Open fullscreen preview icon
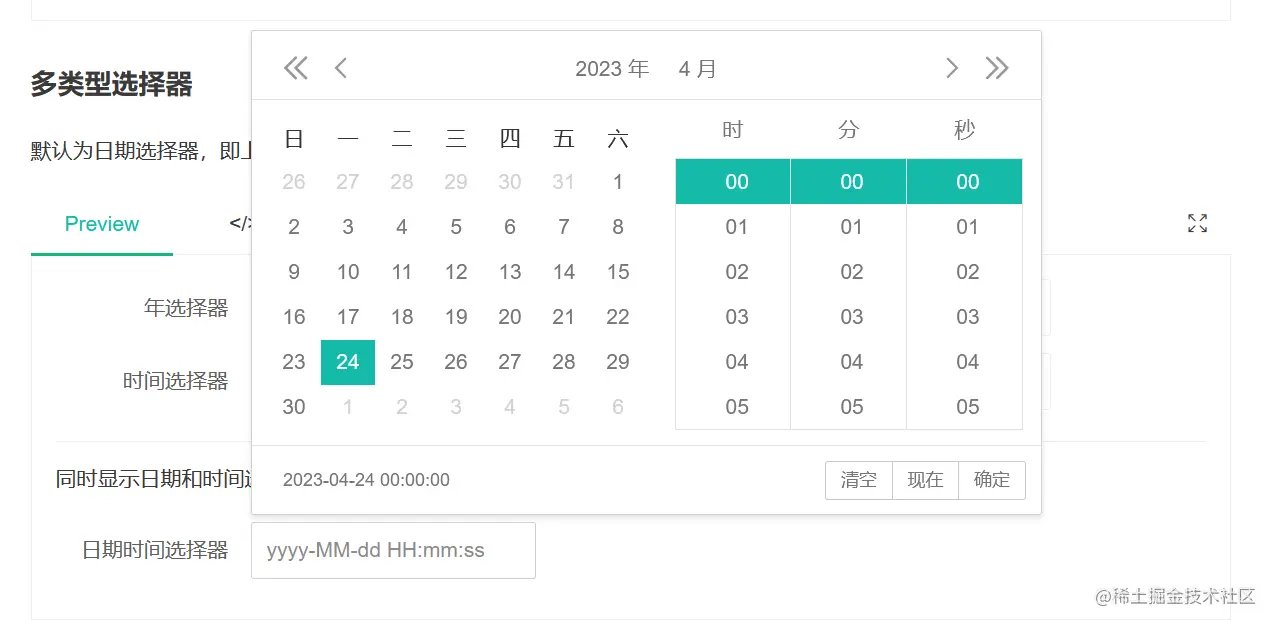 click(1197, 223)
